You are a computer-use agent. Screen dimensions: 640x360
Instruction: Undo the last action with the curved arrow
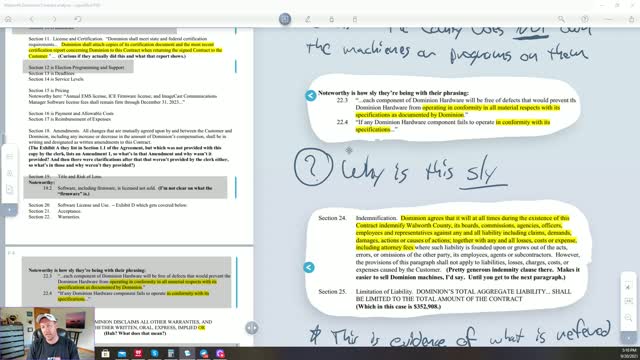pos(78,19)
